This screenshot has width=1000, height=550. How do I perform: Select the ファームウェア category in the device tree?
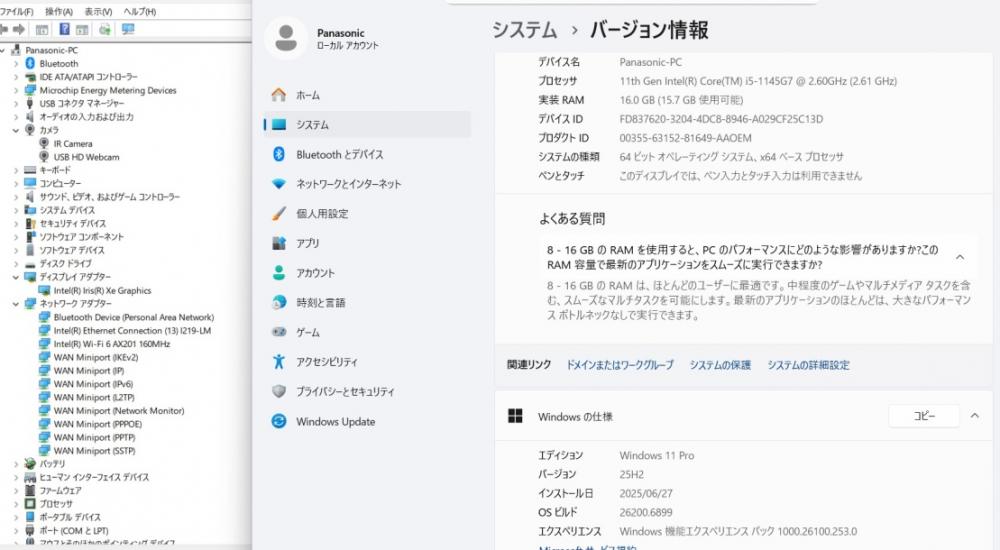(60, 490)
